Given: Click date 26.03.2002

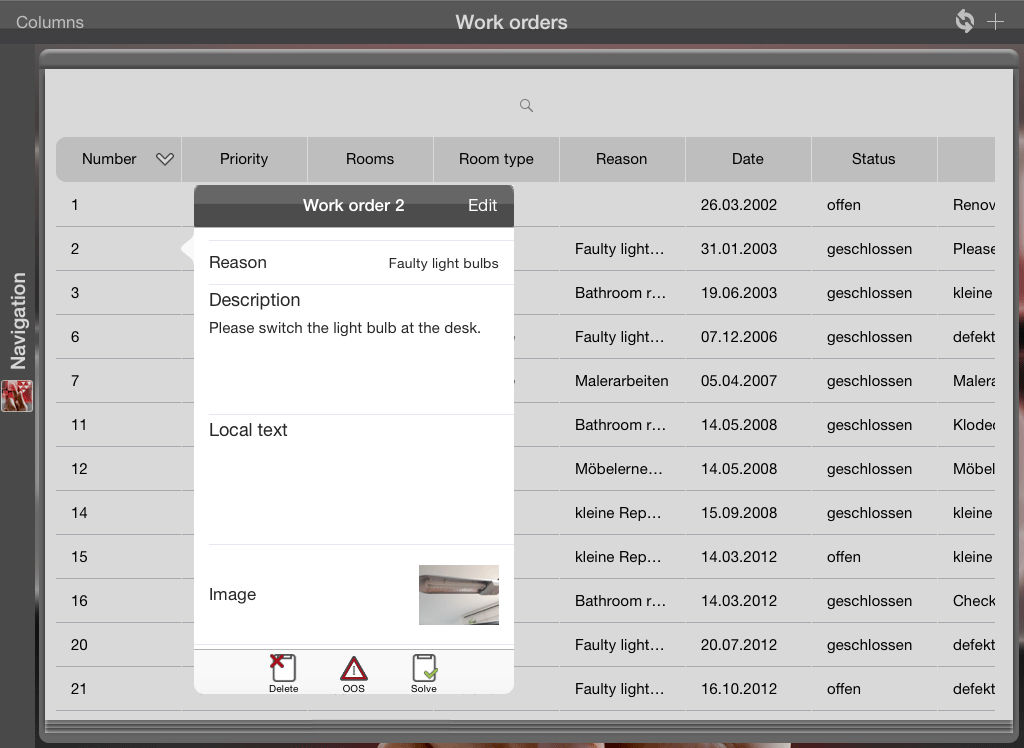Looking at the screenshot, I should [739, 205].
